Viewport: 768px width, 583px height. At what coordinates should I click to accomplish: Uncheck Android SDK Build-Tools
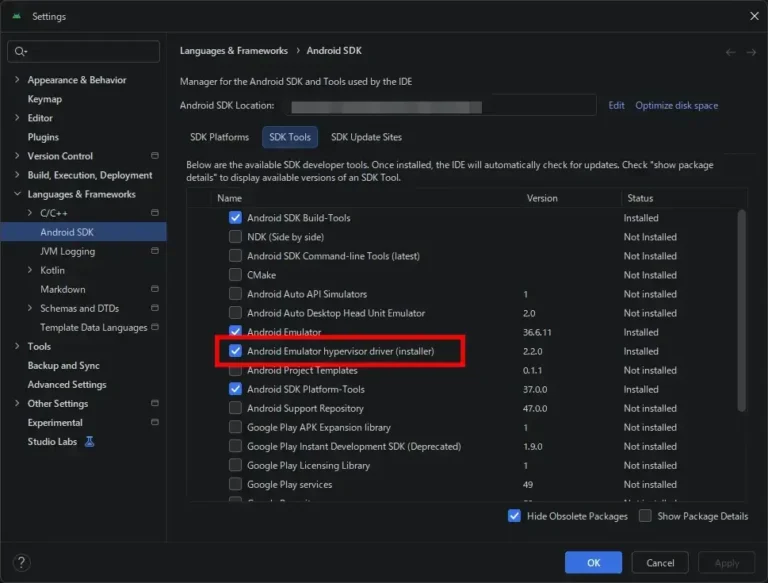[235, 218]
